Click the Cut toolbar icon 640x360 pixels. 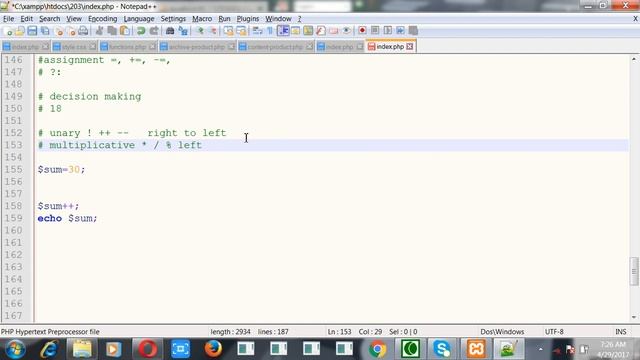99,31
